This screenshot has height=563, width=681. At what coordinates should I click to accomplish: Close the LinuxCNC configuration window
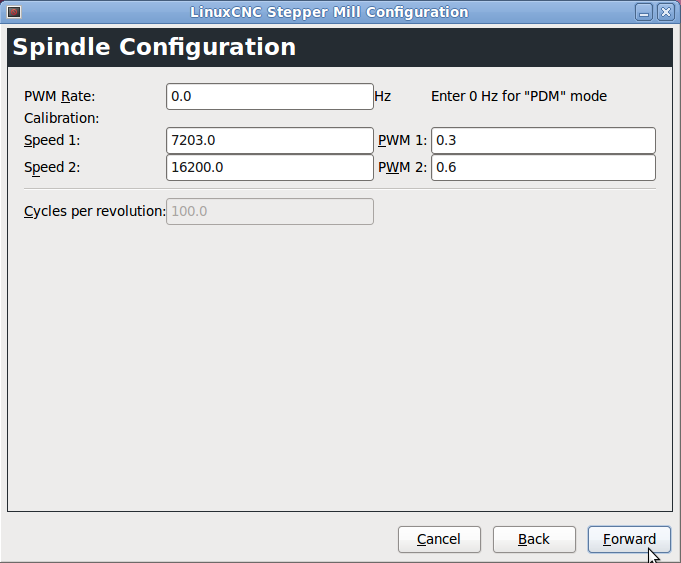[x=665, y=12]
